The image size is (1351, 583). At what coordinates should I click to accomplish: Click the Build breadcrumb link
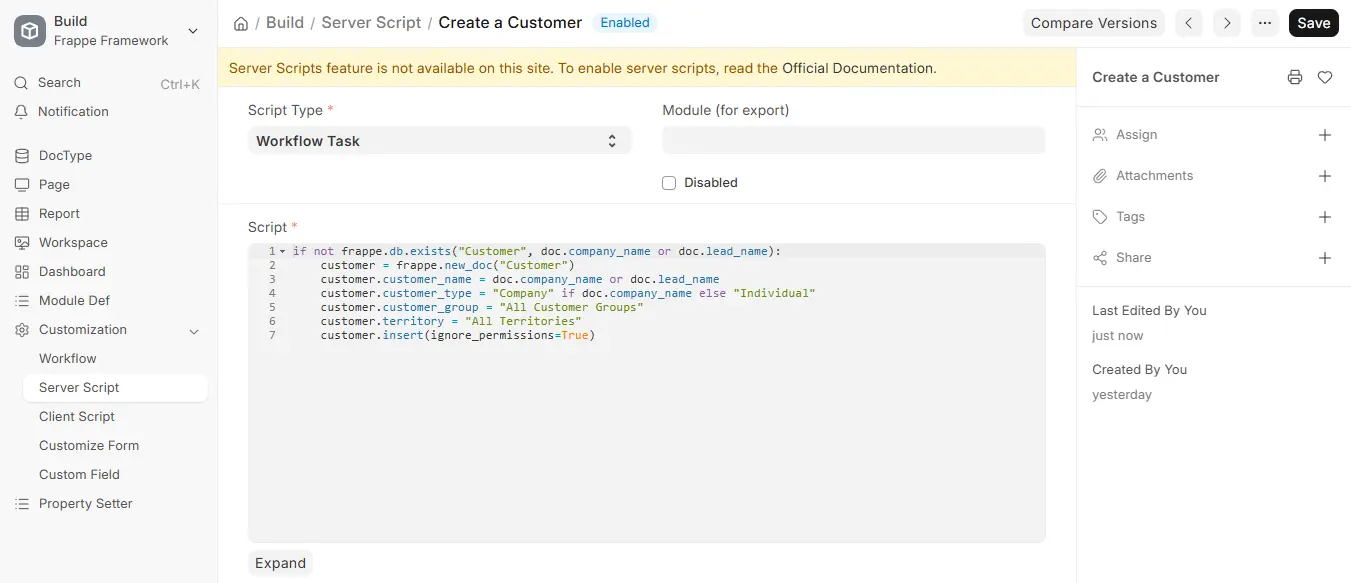coord(285,22)
